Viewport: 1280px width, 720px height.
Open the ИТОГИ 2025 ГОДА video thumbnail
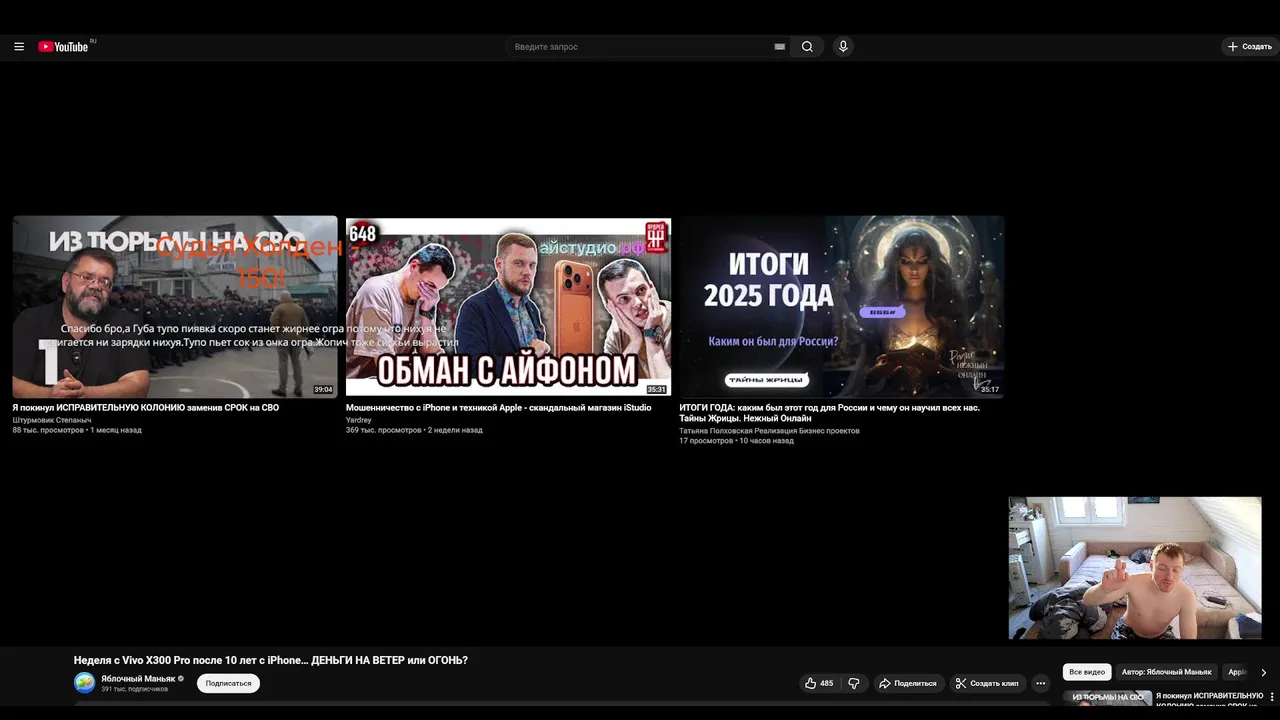point(841,307)
